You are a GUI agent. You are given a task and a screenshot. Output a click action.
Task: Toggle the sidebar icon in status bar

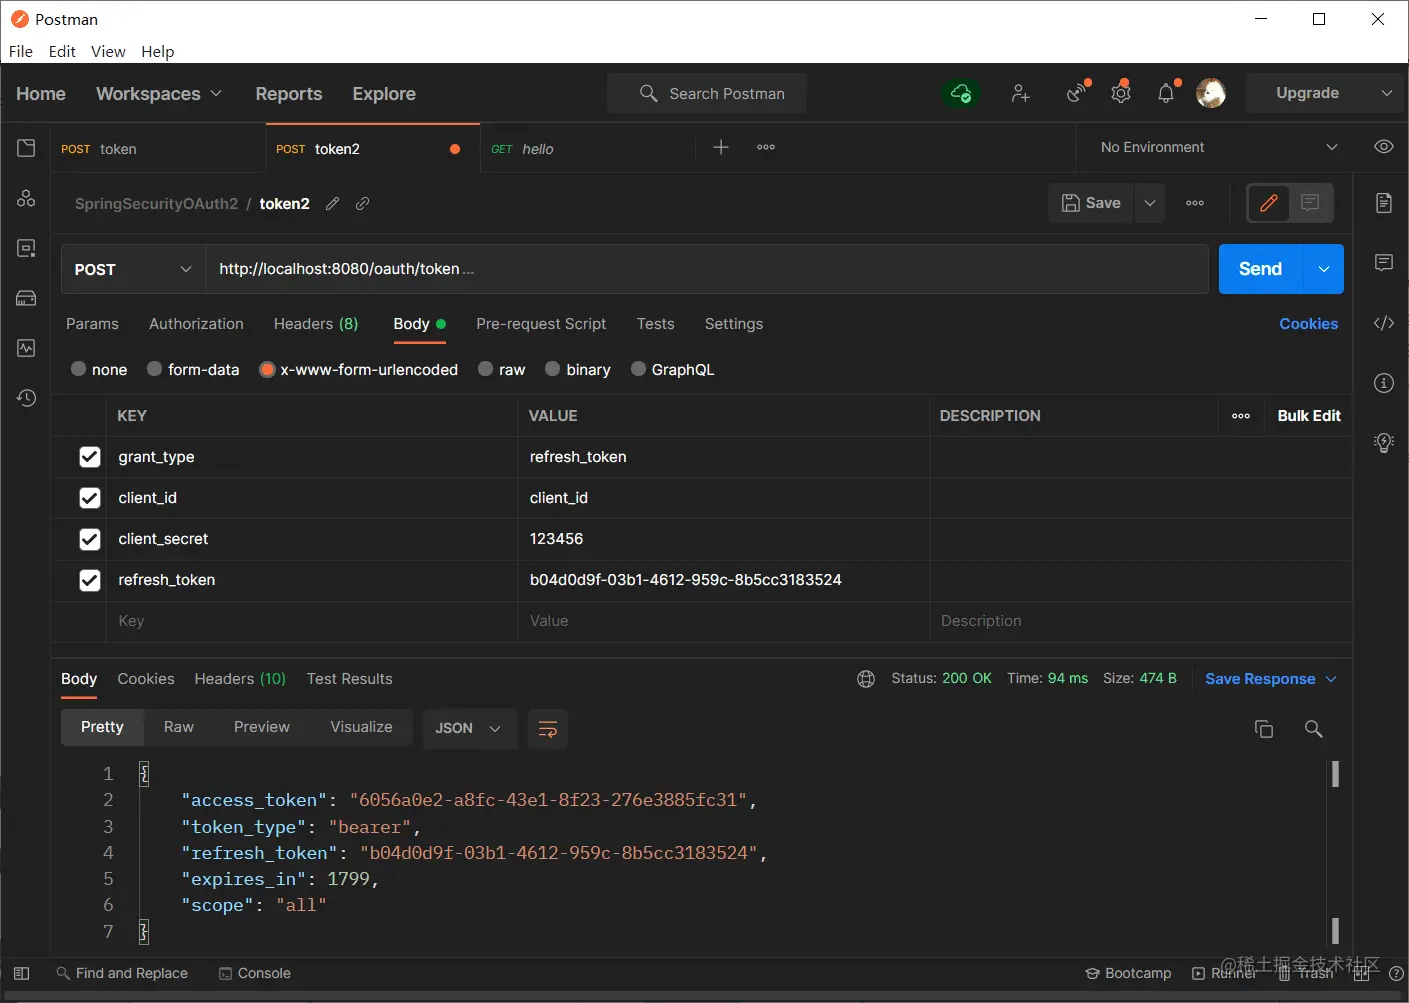click(x=22, y=973)
